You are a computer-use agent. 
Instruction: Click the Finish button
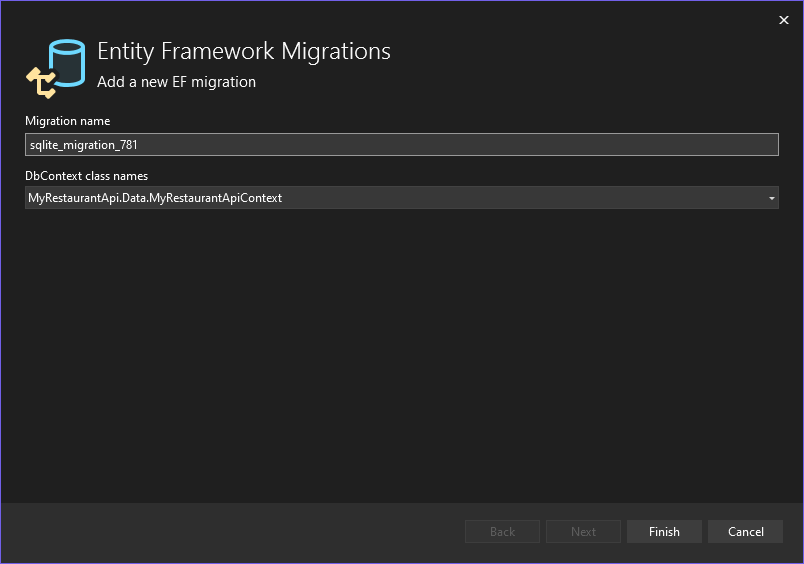click(664, 532)
